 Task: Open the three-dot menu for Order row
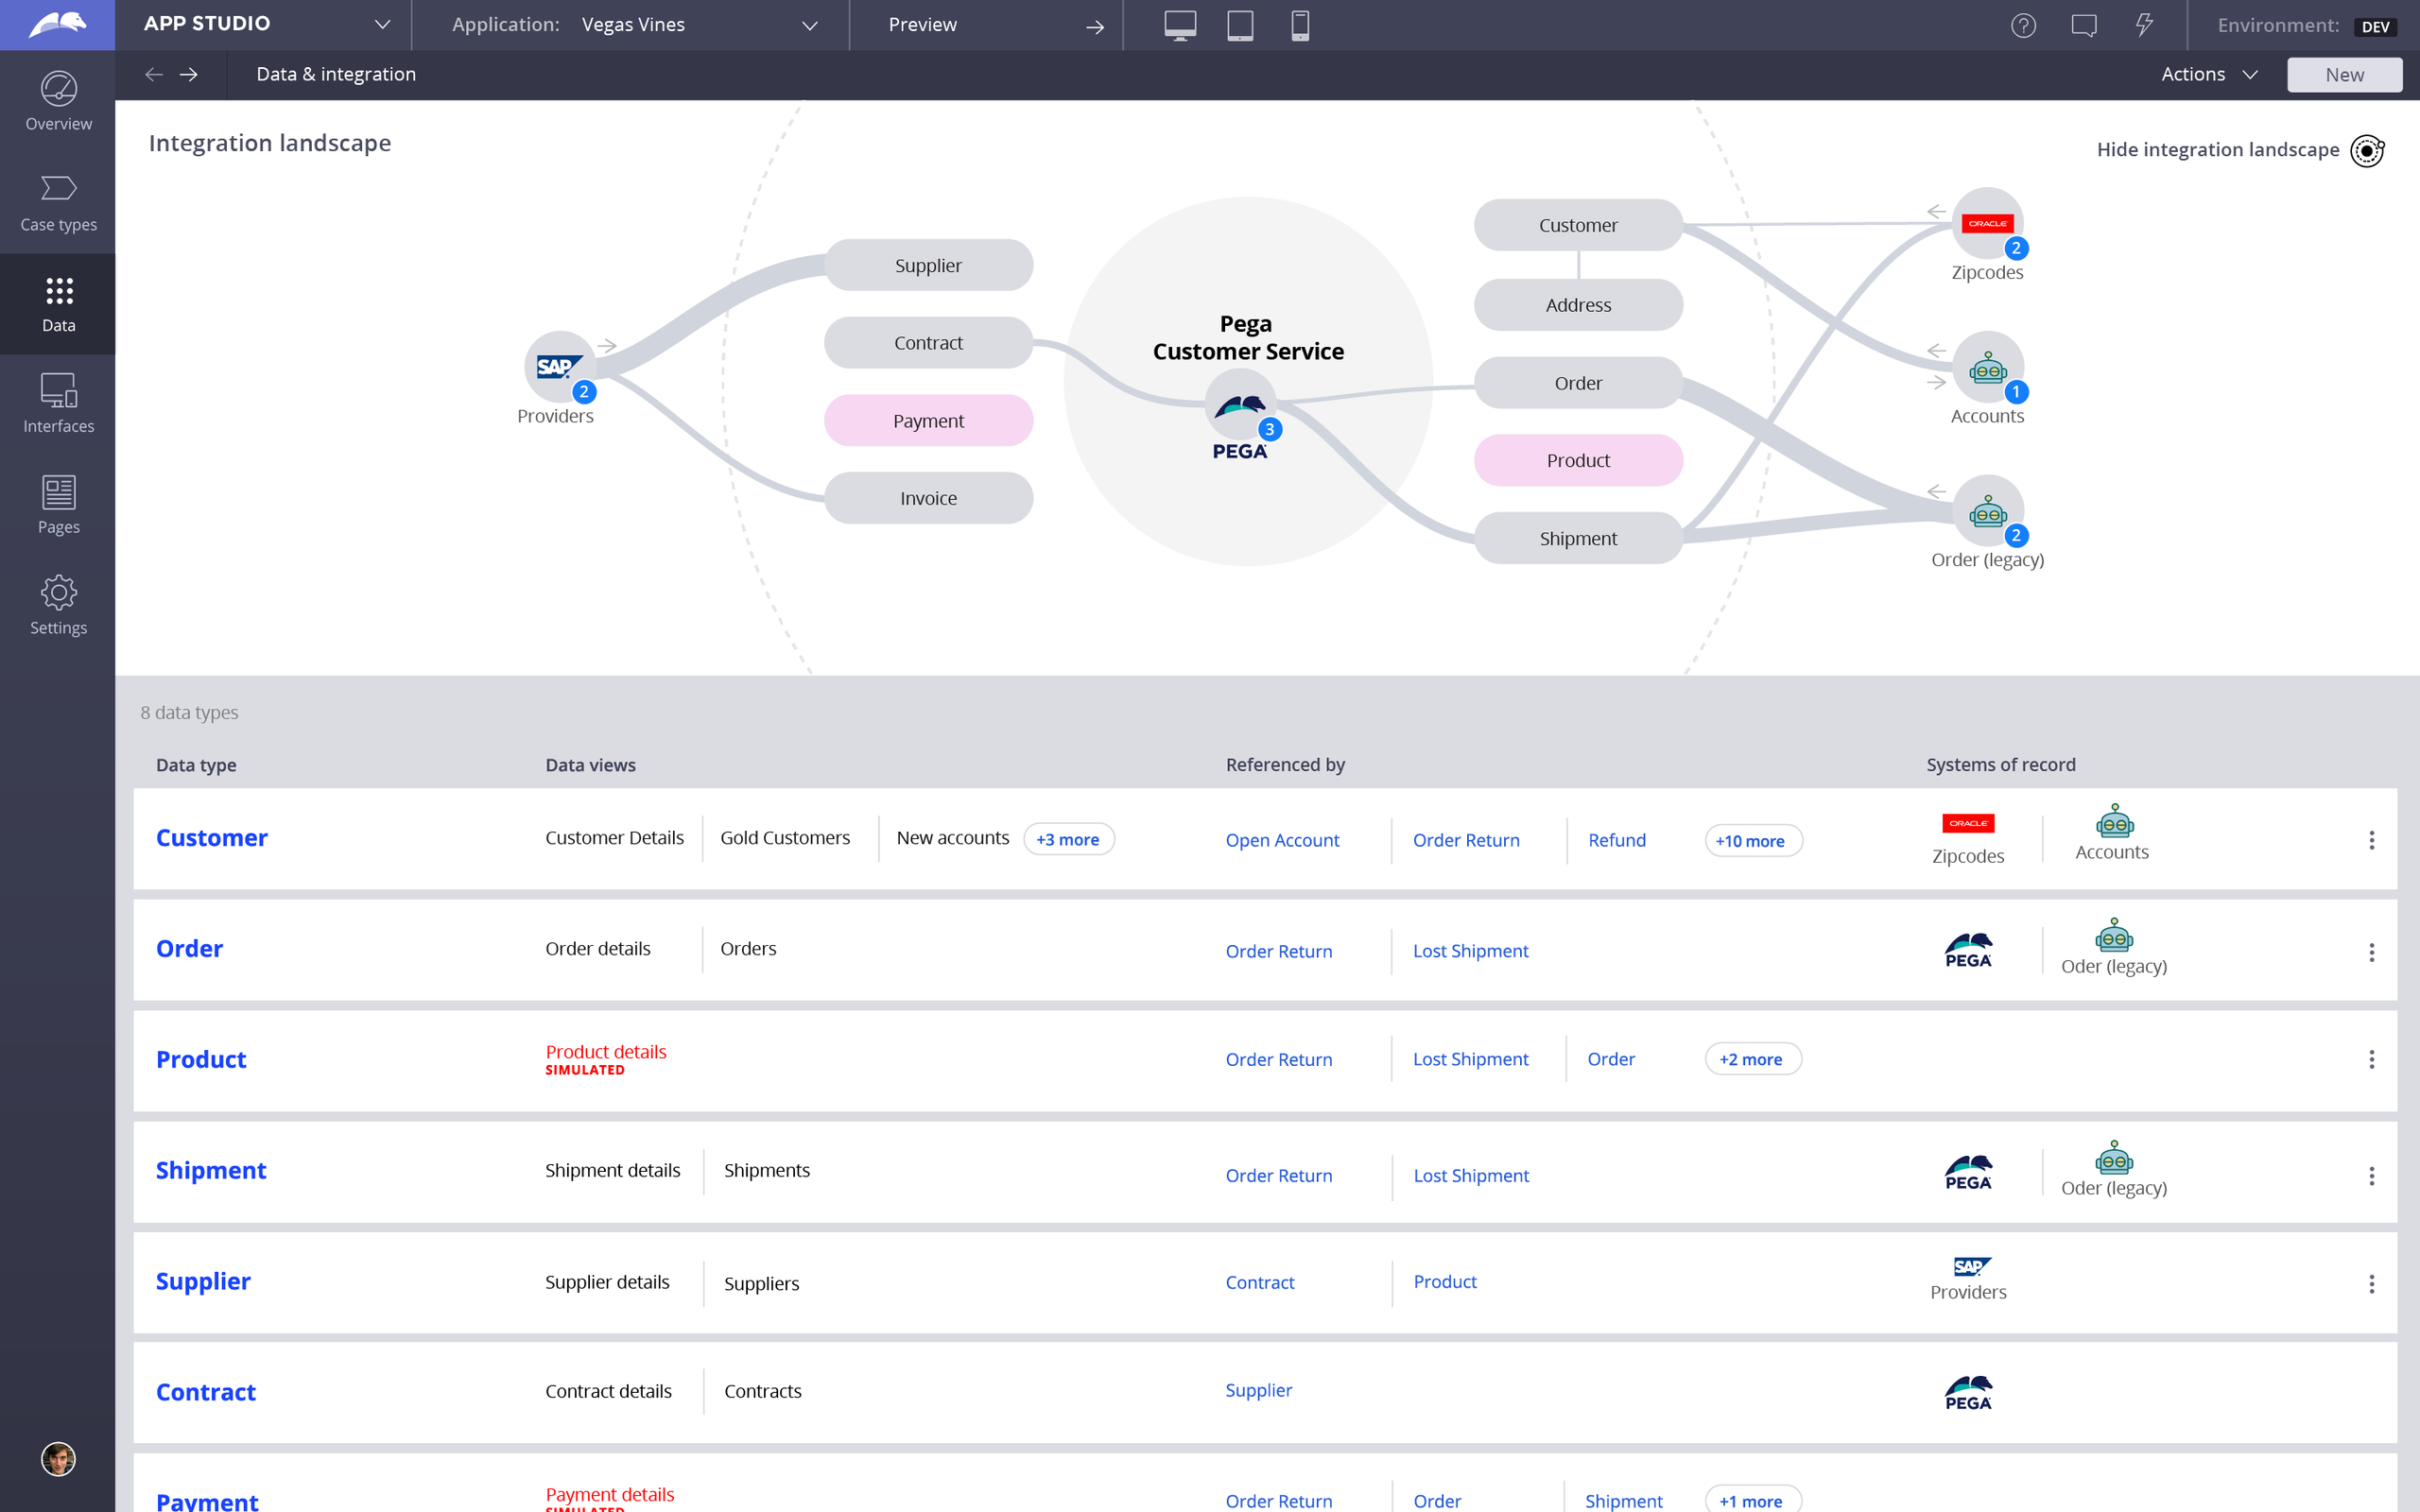(2371, 952)
